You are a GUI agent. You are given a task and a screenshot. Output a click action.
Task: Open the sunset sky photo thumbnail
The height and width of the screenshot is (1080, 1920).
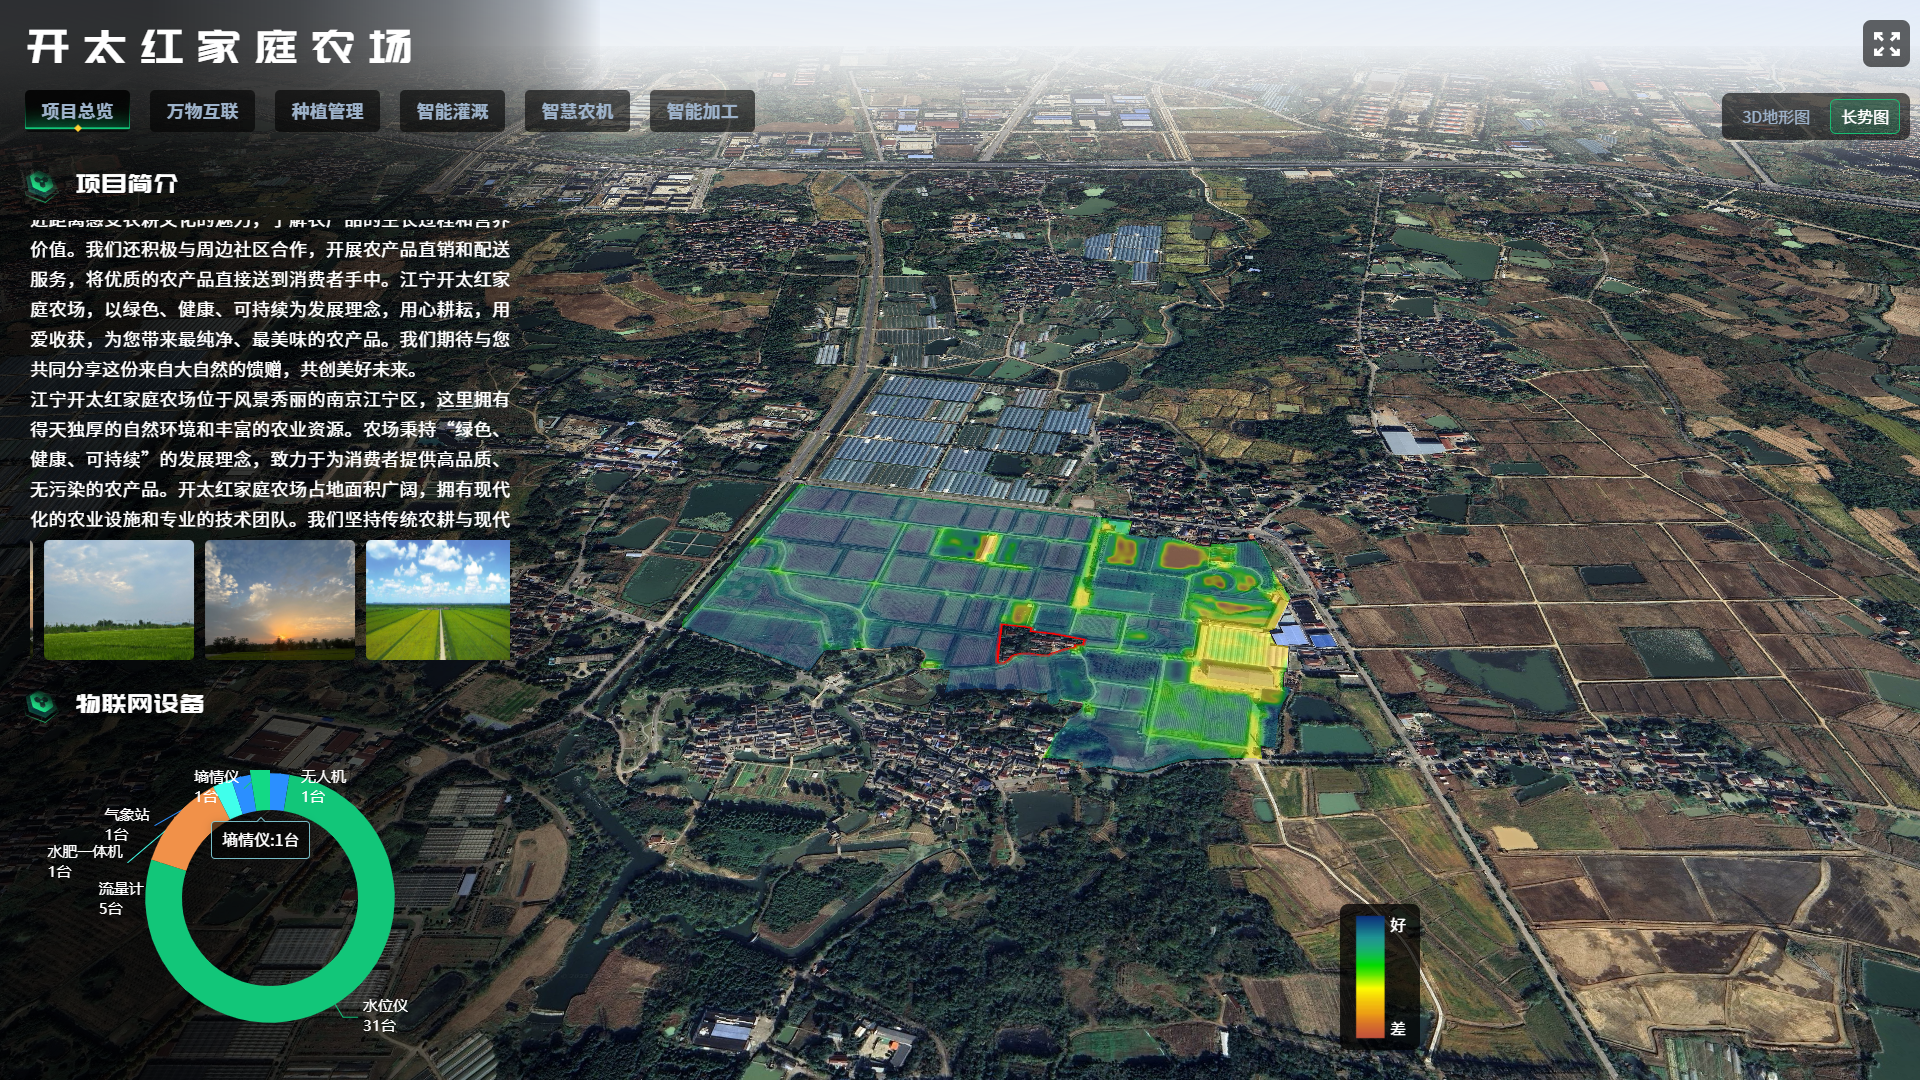(280, 600)
